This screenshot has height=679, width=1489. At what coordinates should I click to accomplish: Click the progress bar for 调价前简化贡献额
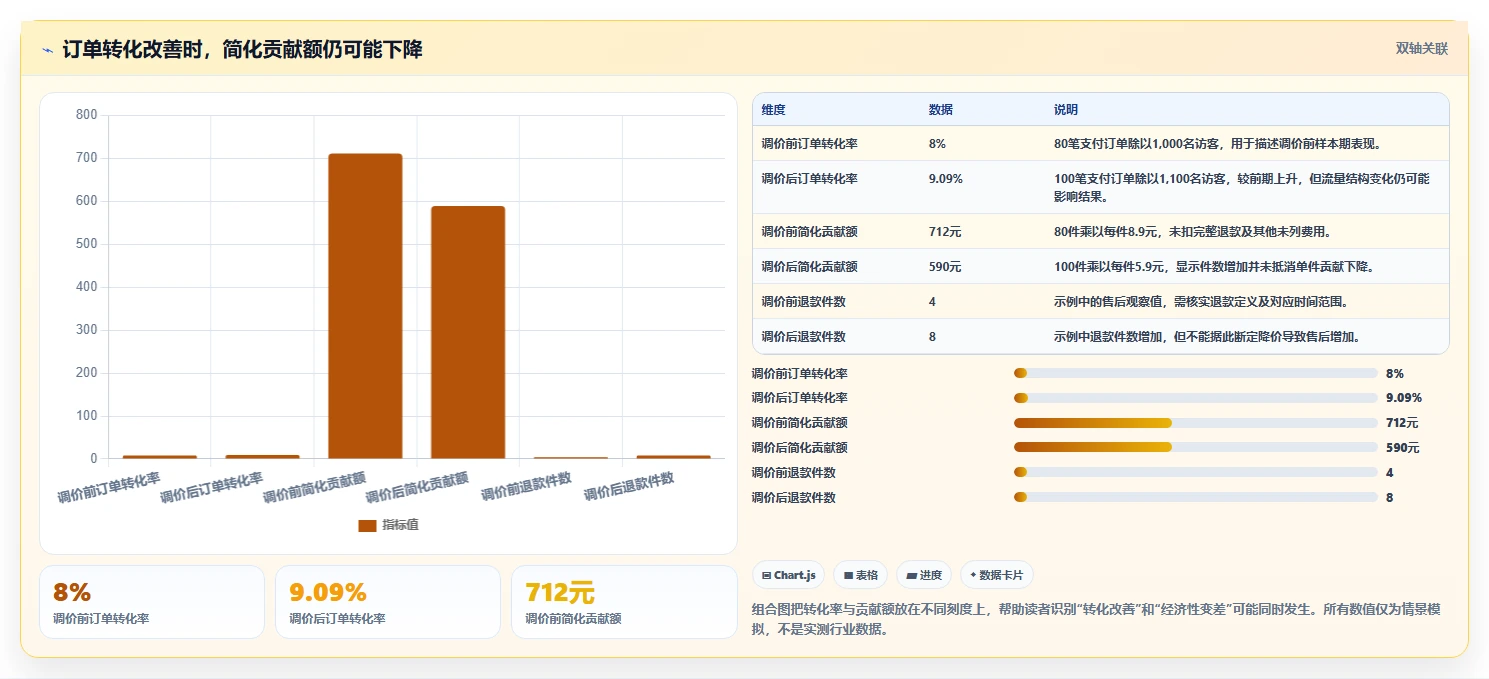click(1196, 423)
